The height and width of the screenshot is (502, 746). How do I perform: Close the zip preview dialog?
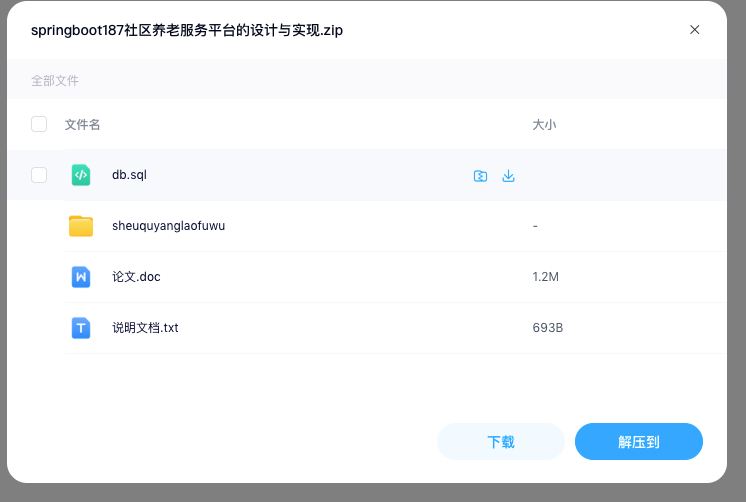click(x=695, y=30)
